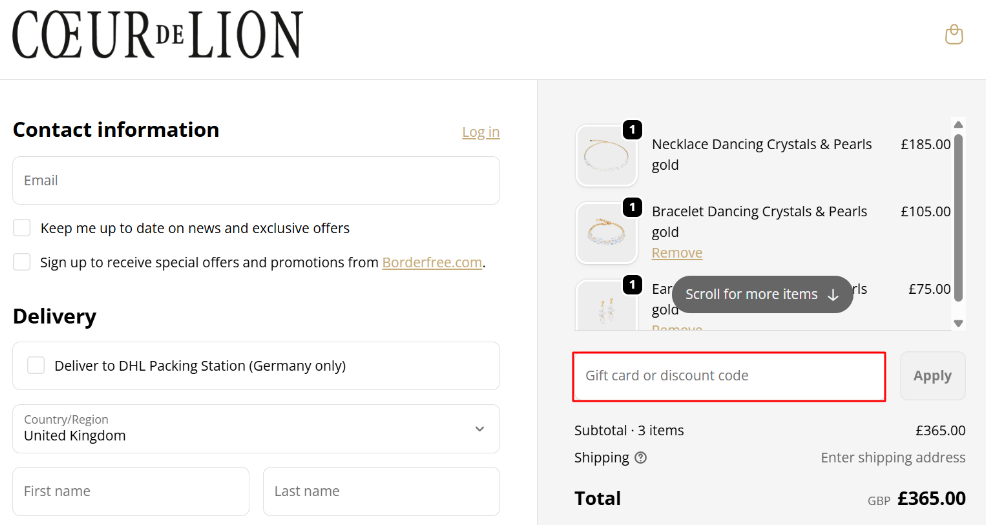Click the Coeur de Lion logo
Image resolution: width=986 pixels, height=525 pixels.
pos(158,35)
